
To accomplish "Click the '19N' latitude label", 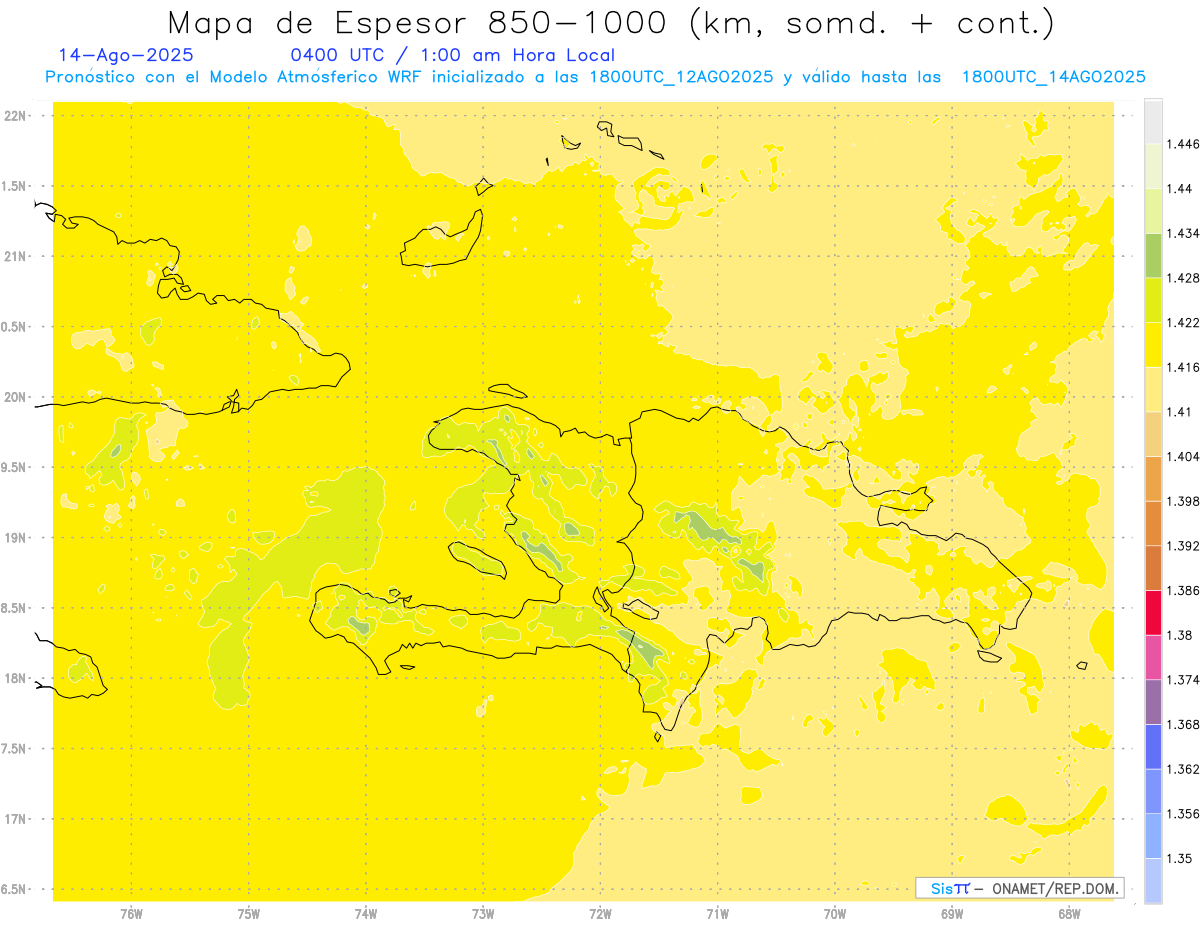I will coord(17,538).
